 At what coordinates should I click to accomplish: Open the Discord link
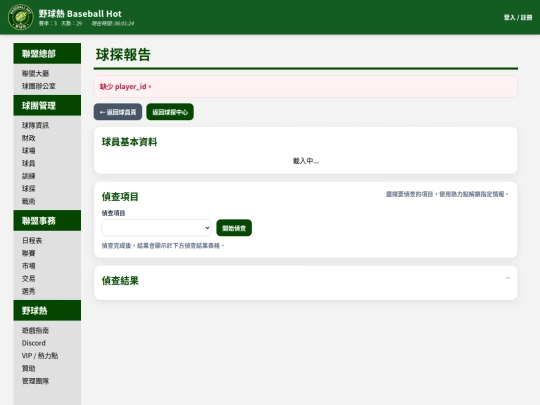pos(34,343)
